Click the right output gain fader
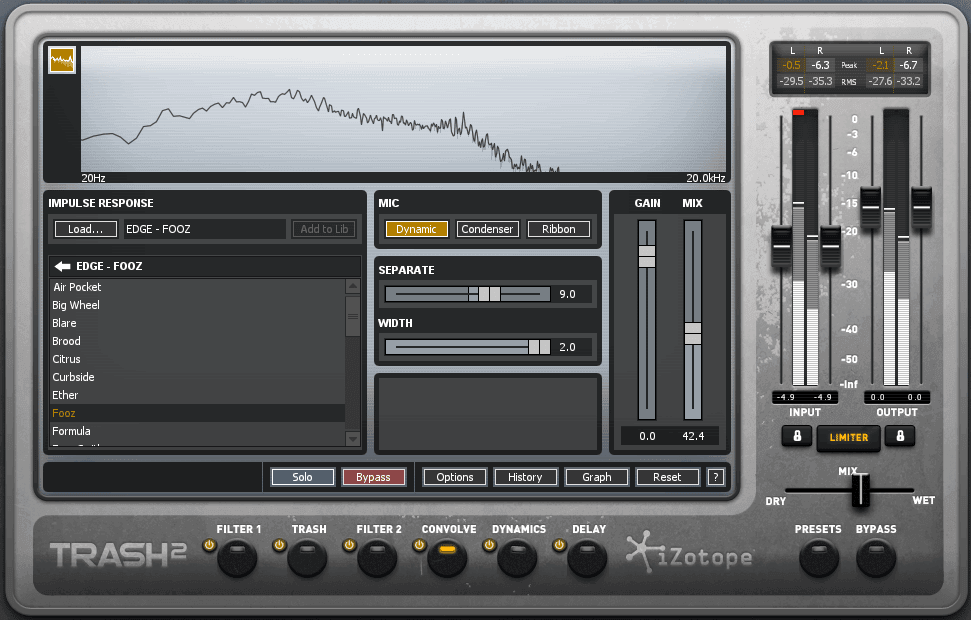This screenshot has width=971, height=620. [921, 207]
